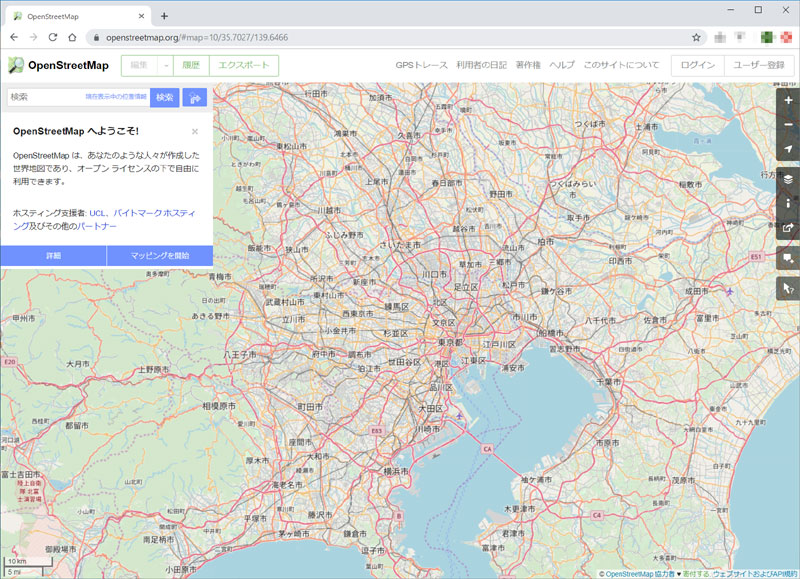The image size is (800, 579).
Task: Click the blue 検索 search button
Action: click(164, 97)
